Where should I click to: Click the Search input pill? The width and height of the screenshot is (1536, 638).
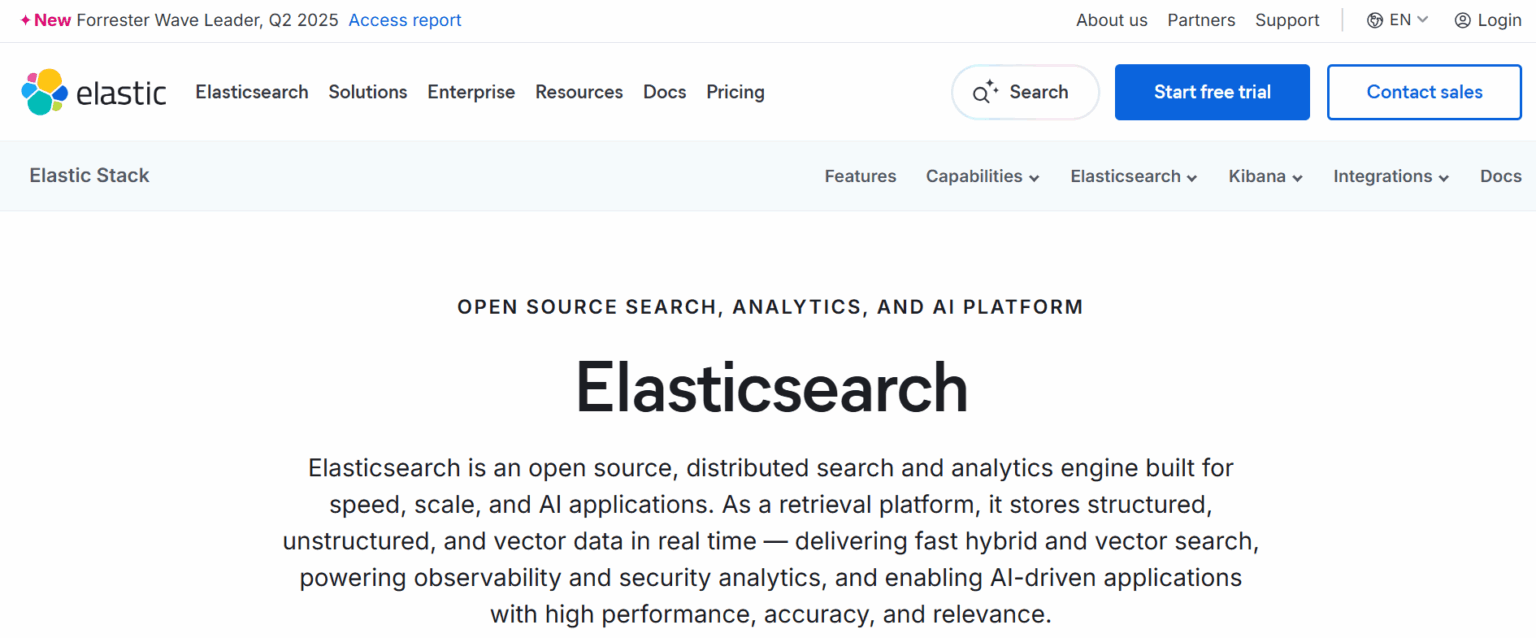tap(1025, 92)
